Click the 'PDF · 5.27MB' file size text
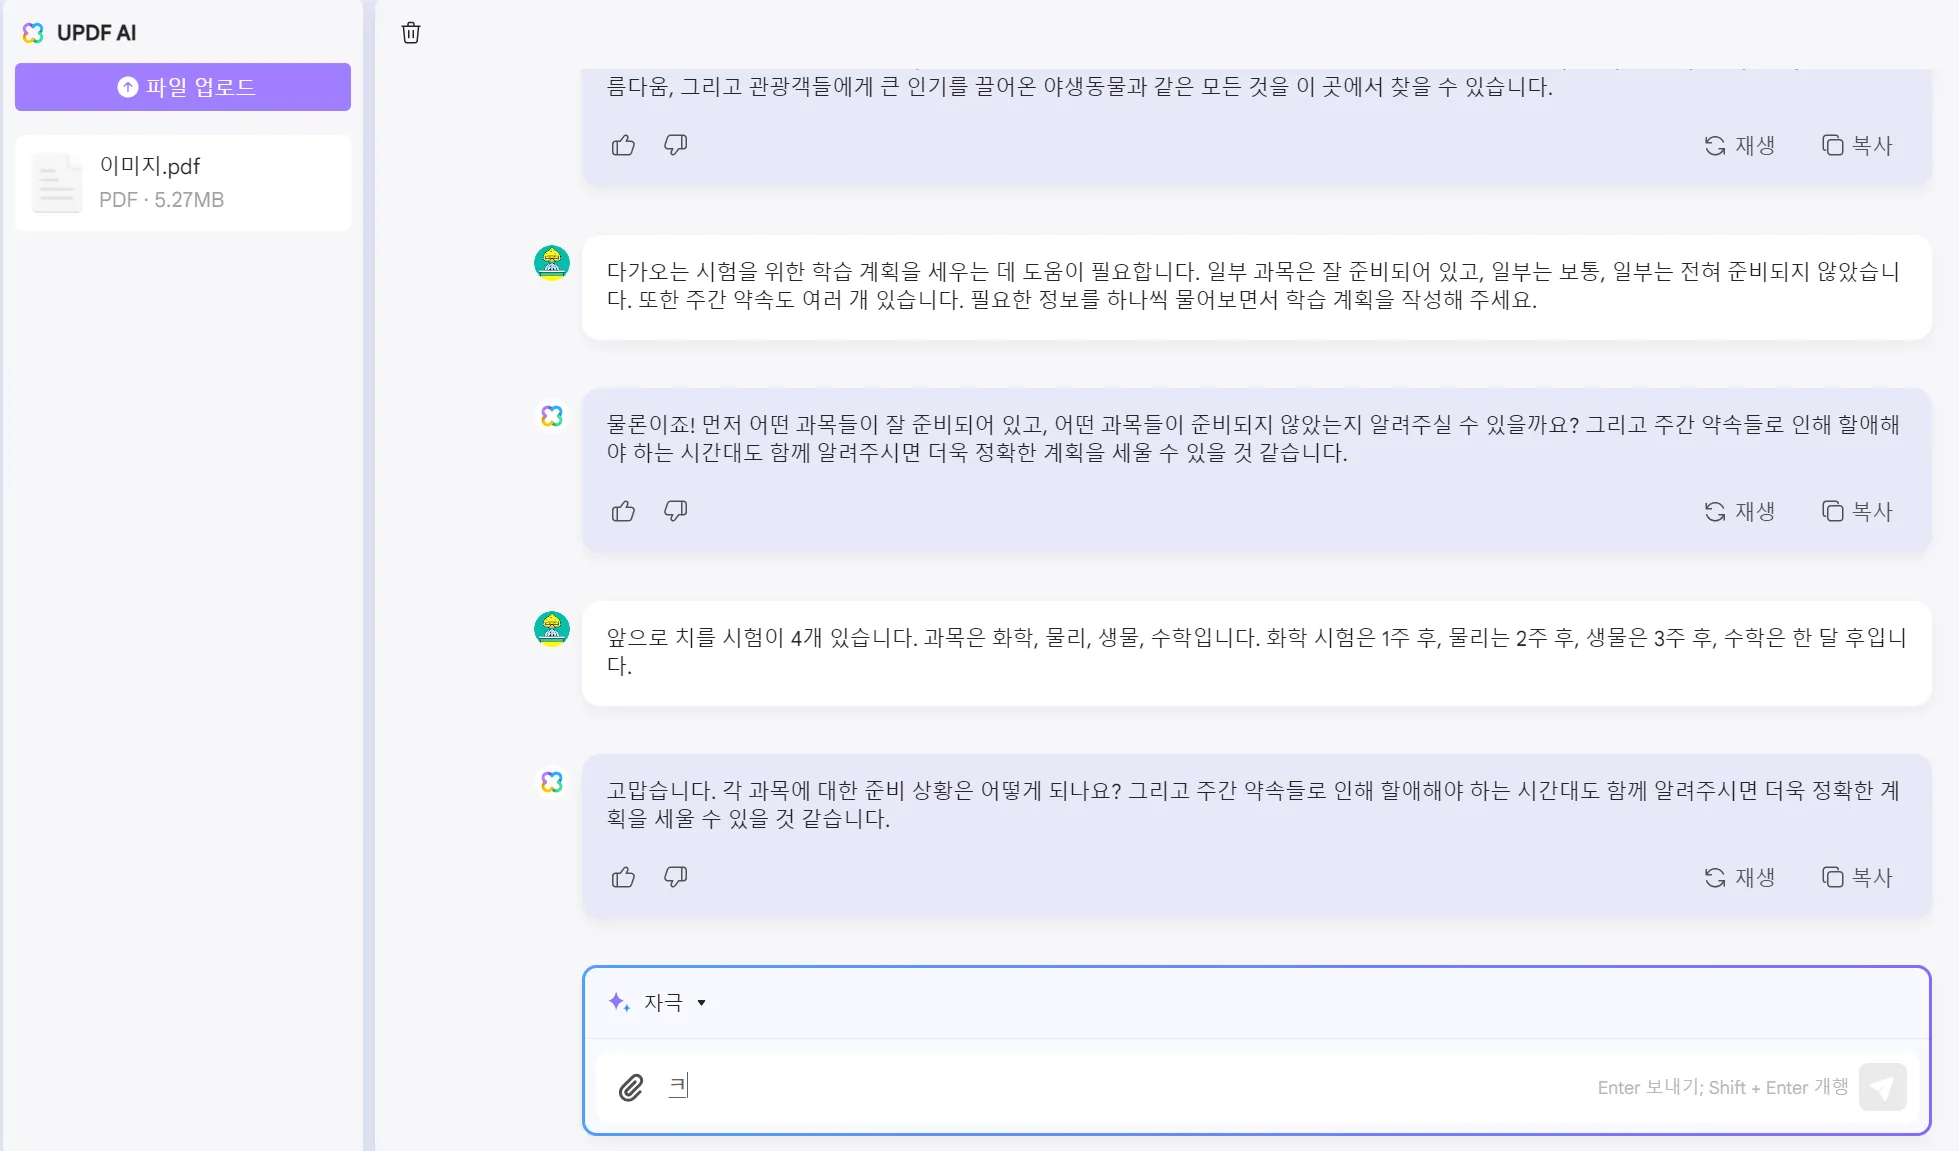The height and width of the screenshot is (1151, 1959). coord(161,200)
